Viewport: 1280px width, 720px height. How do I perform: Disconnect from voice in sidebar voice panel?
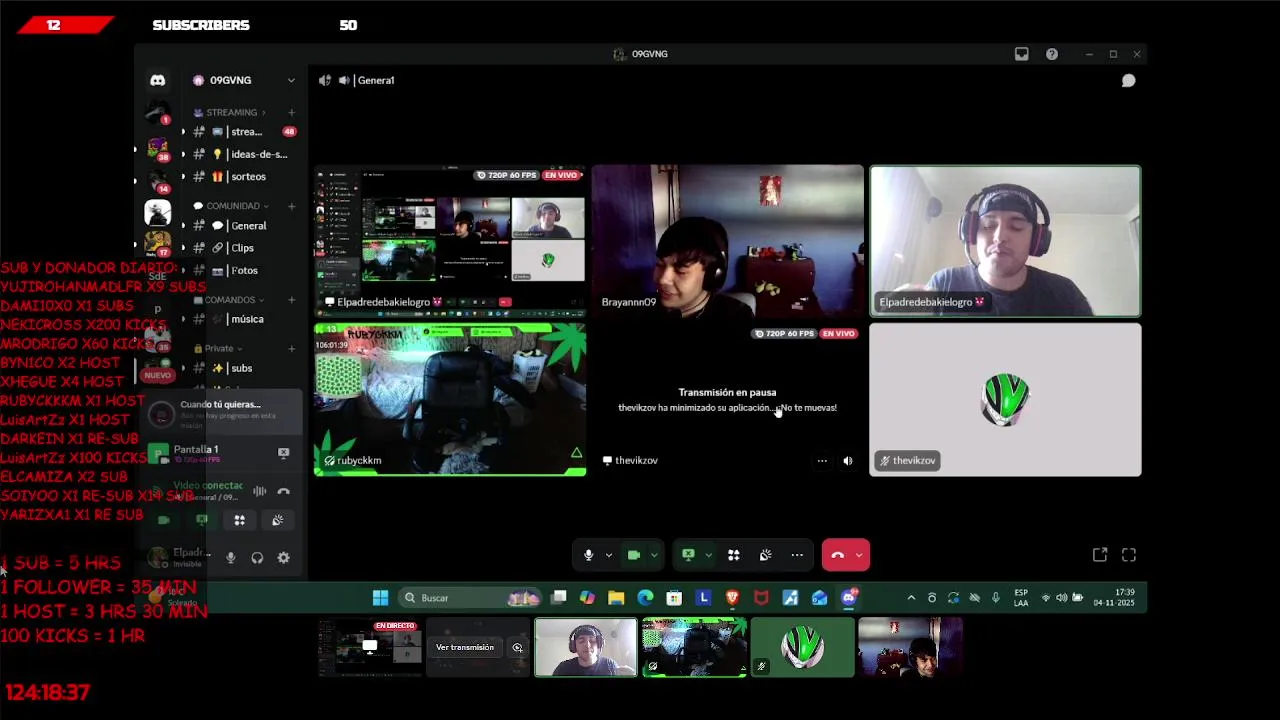point(283,491)
